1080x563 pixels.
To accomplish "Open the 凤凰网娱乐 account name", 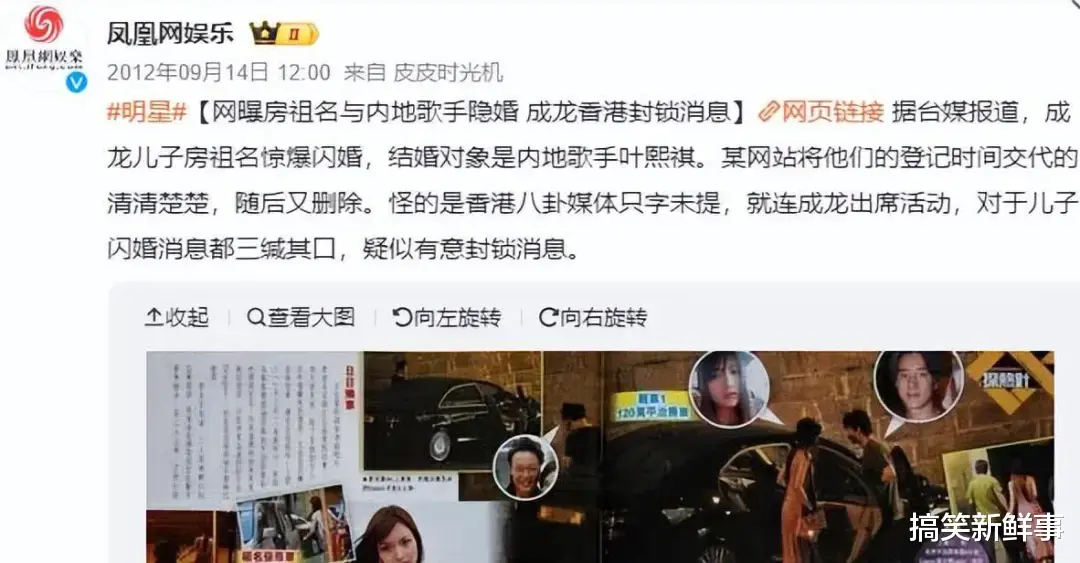I will click(170, 33).
